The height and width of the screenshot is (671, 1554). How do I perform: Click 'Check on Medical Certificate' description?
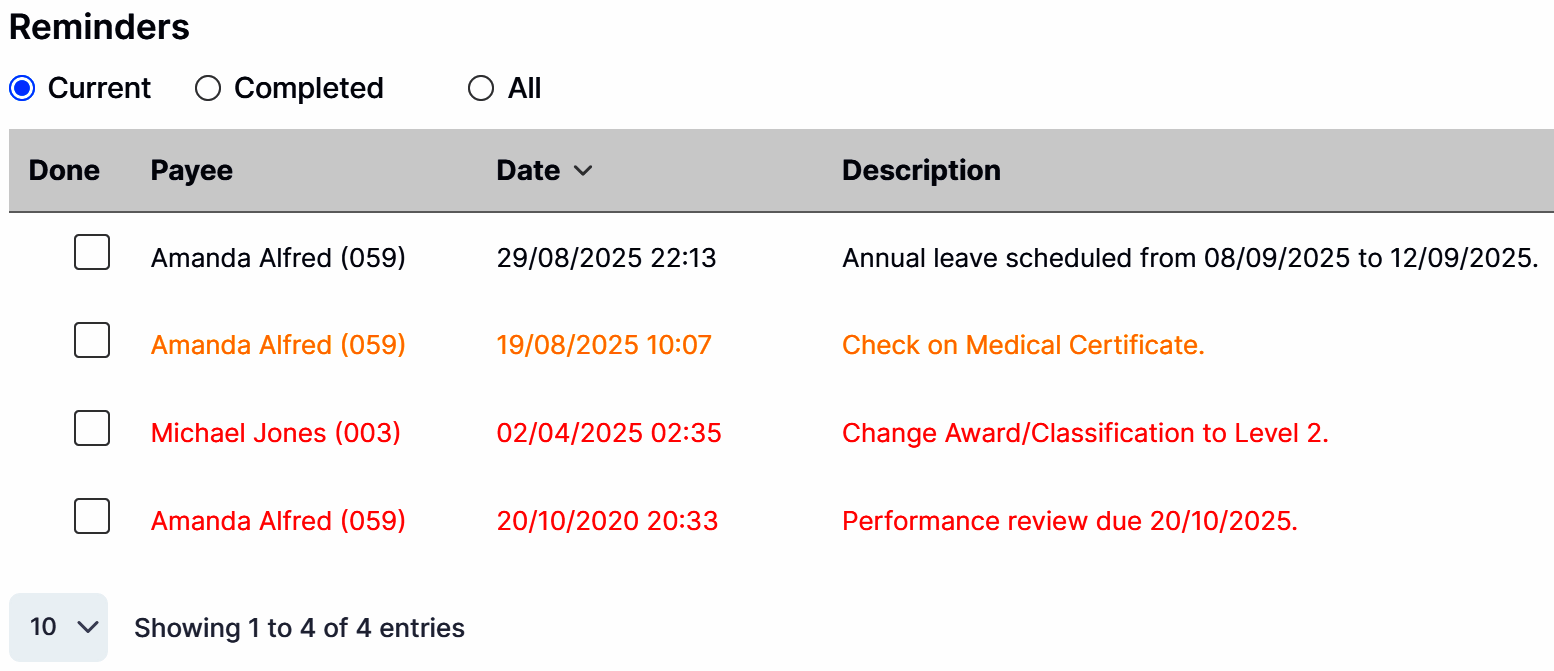[1023, 345]
